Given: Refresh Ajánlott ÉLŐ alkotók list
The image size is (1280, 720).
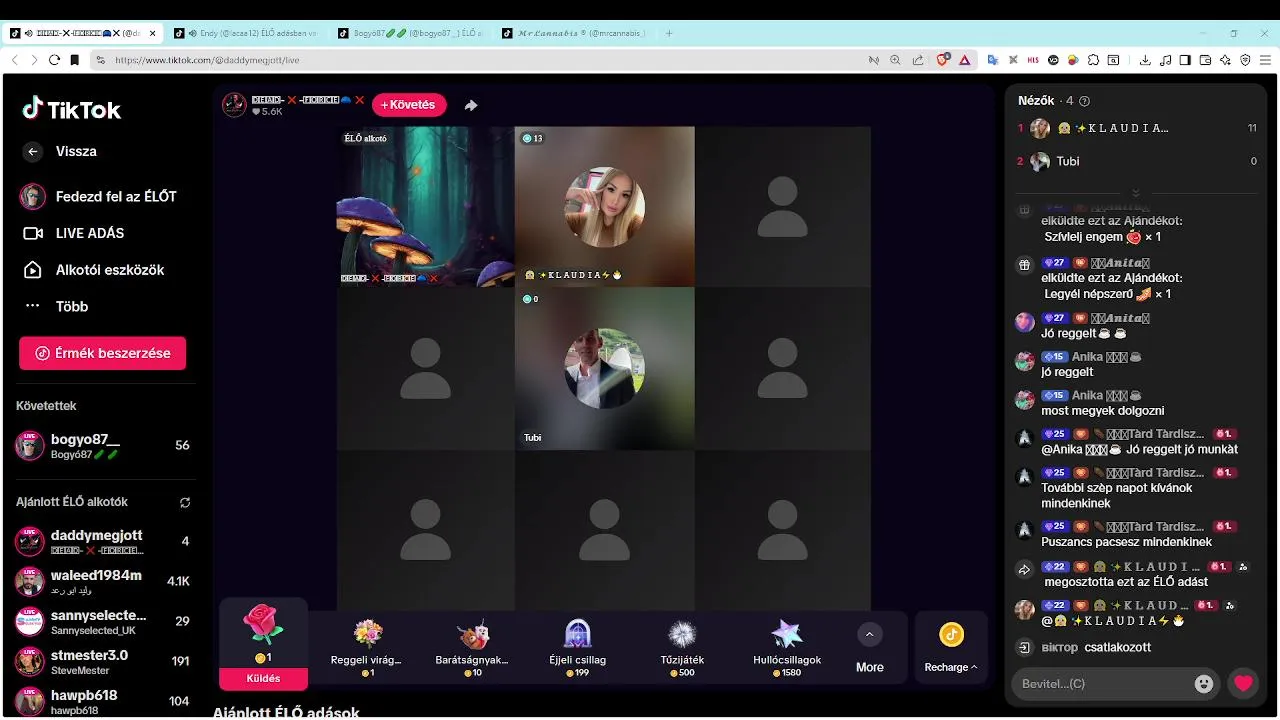Looking at the screenshot, I should (x=185, y=502).
